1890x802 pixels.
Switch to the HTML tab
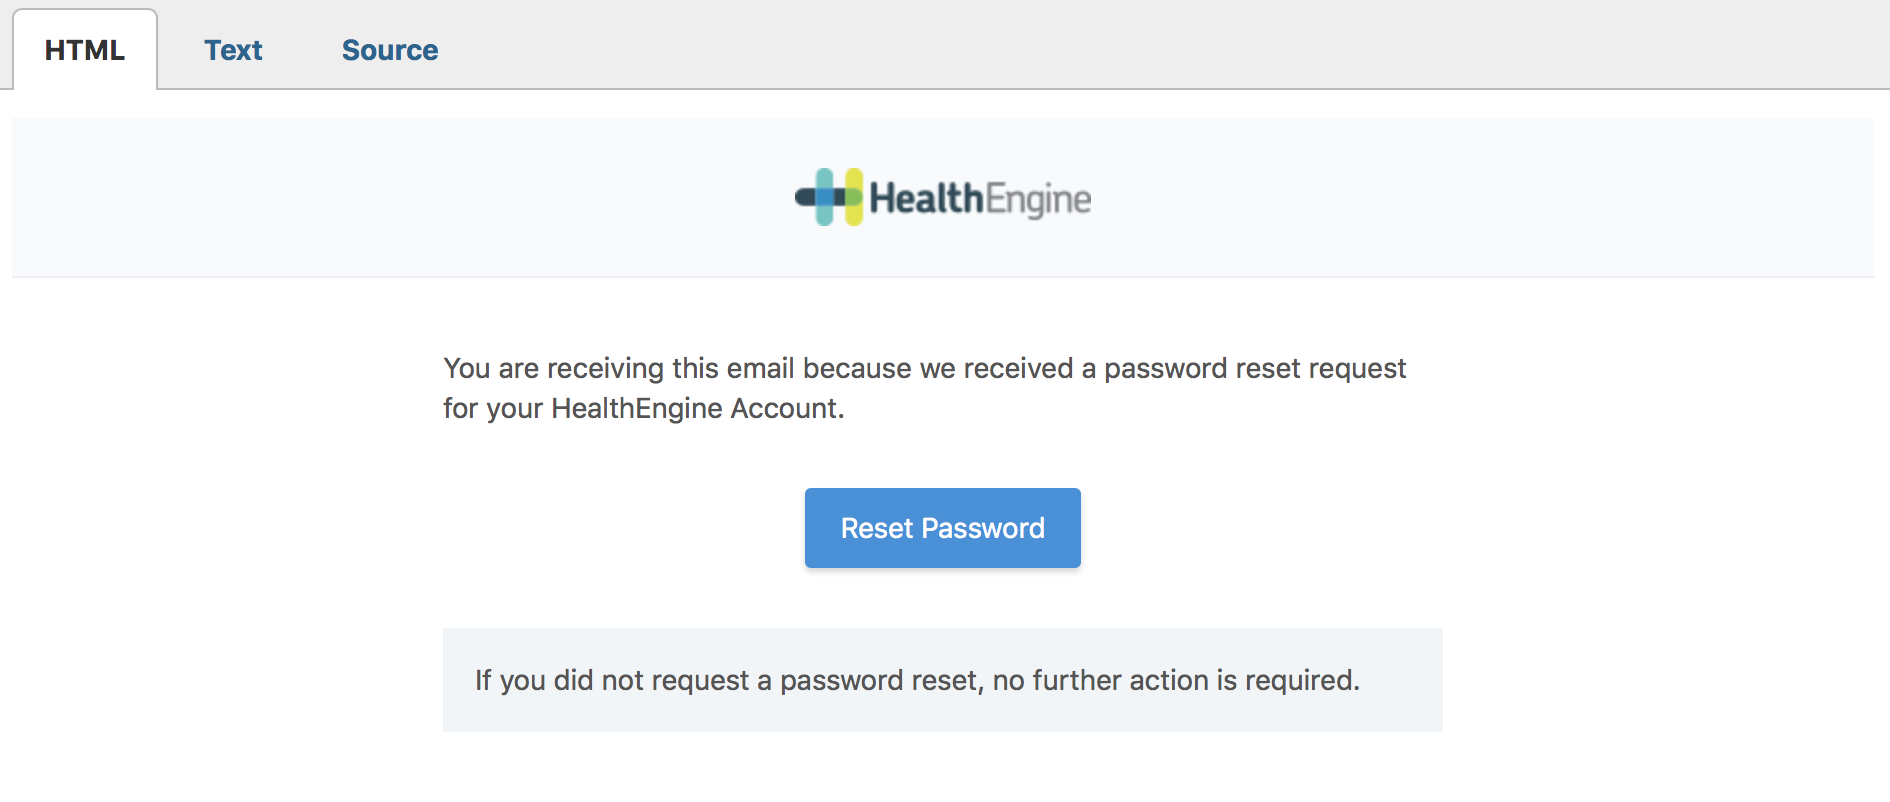(85, 50)
